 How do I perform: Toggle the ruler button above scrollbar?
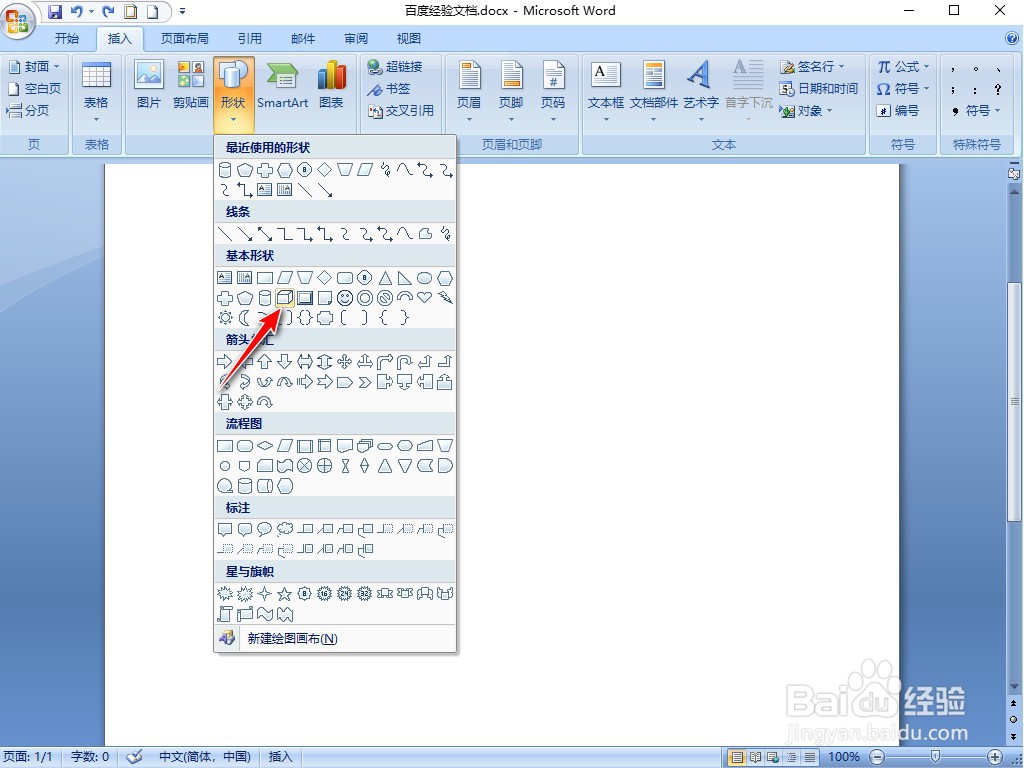click(1014, 174)
